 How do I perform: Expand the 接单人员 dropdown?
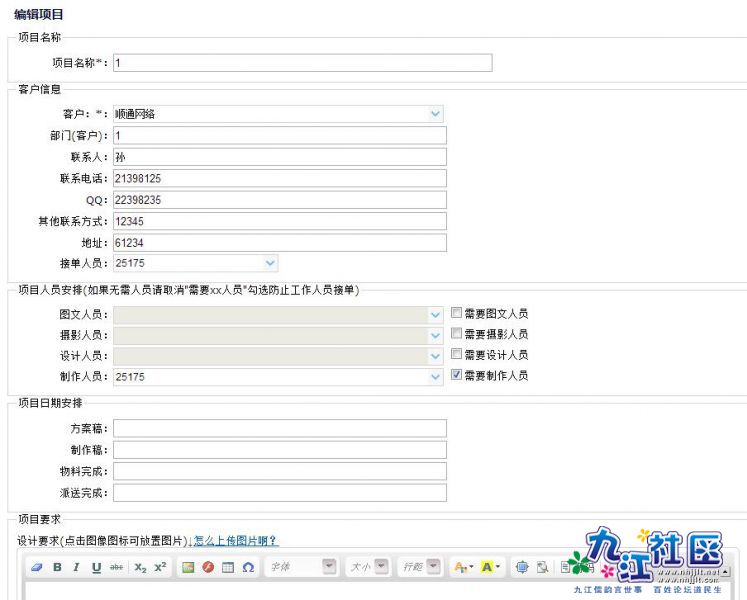(270, 263)
